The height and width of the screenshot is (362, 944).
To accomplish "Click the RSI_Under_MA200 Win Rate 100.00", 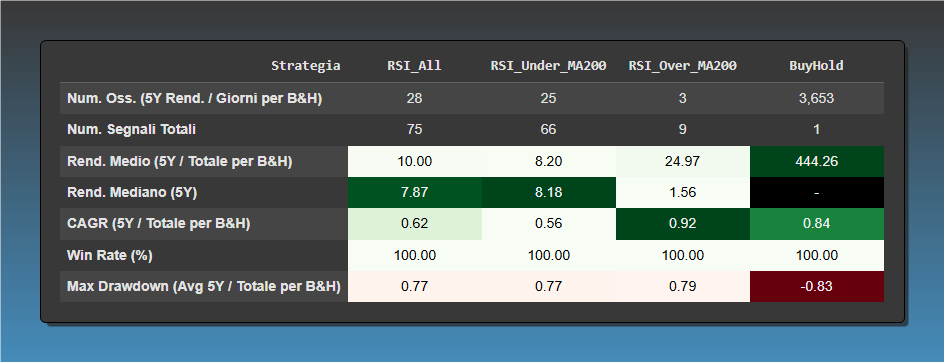I will click(x=549, y=255).
